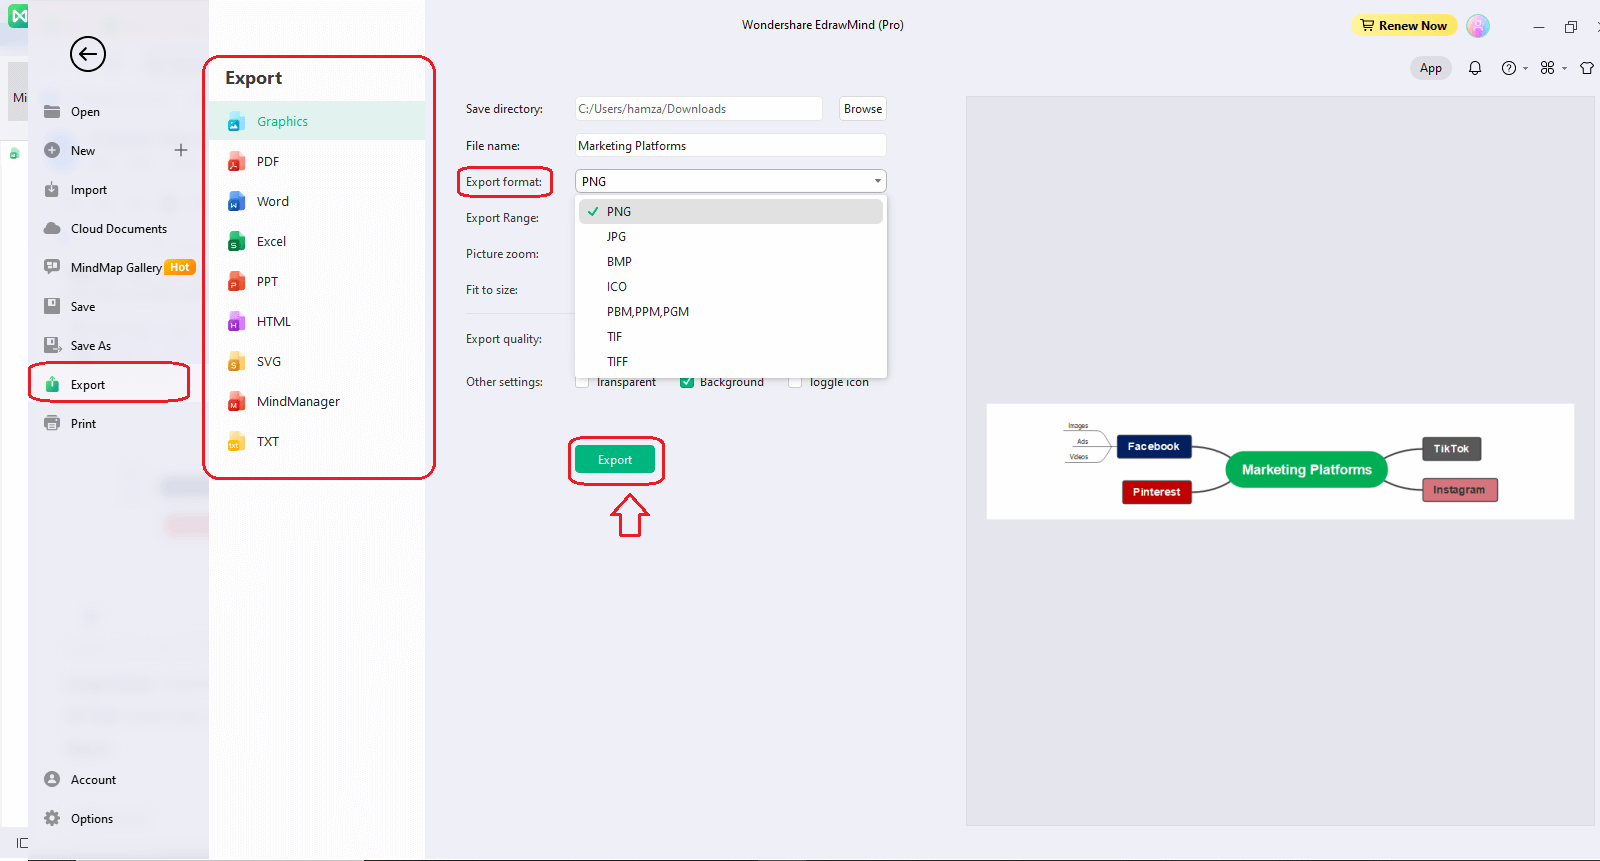Uncheck the Background checkbox
1600x861 pixels.
(687, 382)
